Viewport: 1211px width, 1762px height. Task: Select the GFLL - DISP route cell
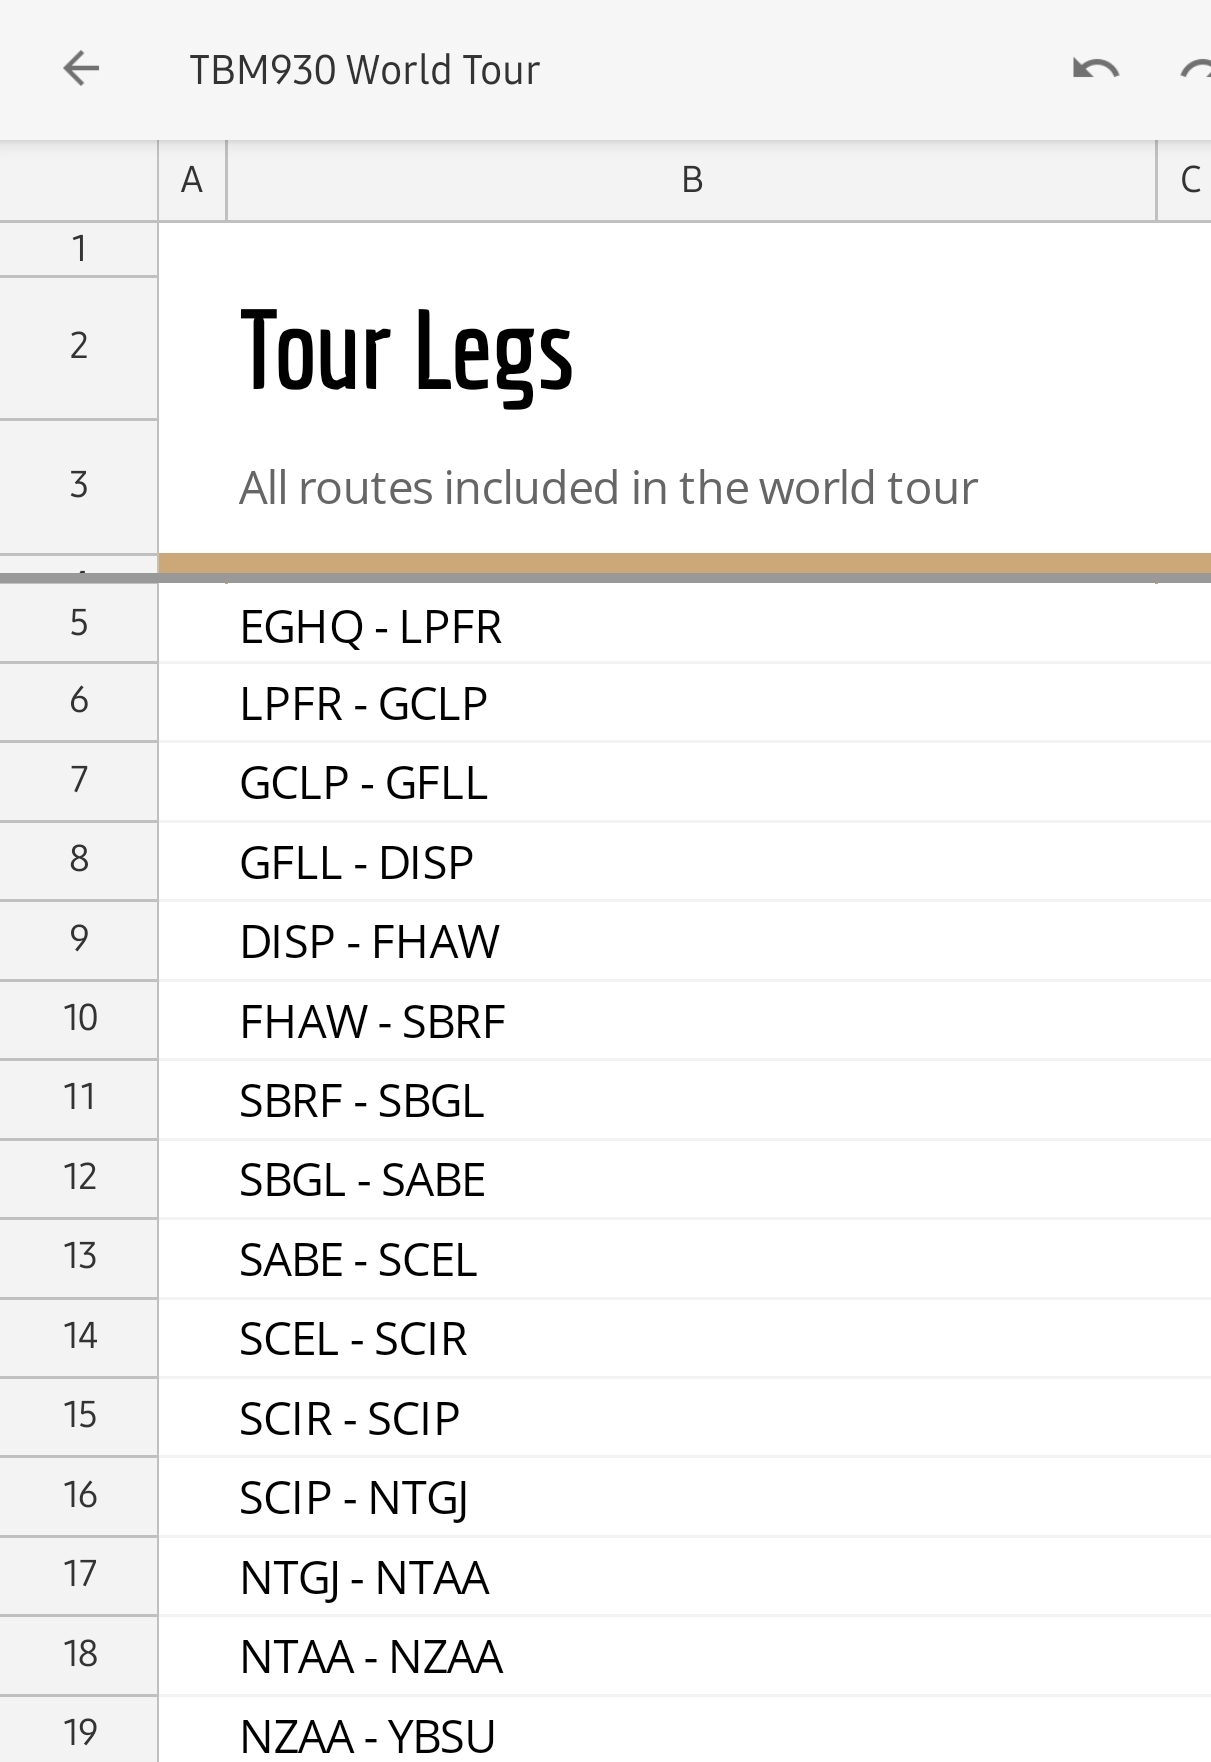click(356, 863)
